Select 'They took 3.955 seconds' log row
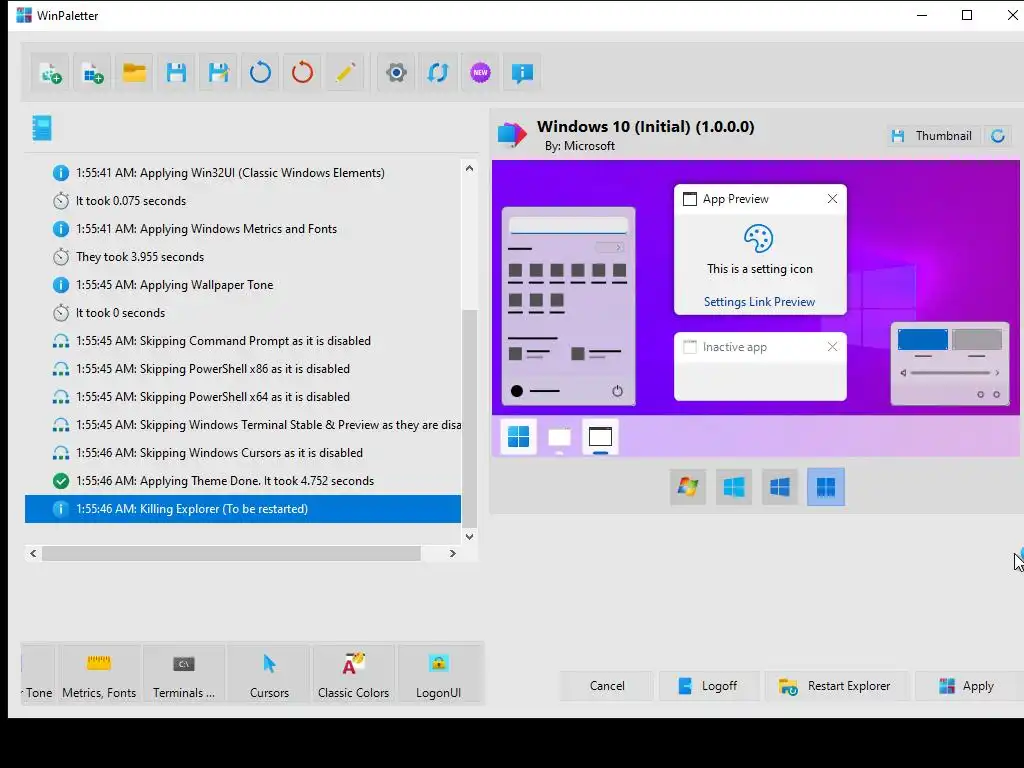1024x768 pixels. pos(243,257)
